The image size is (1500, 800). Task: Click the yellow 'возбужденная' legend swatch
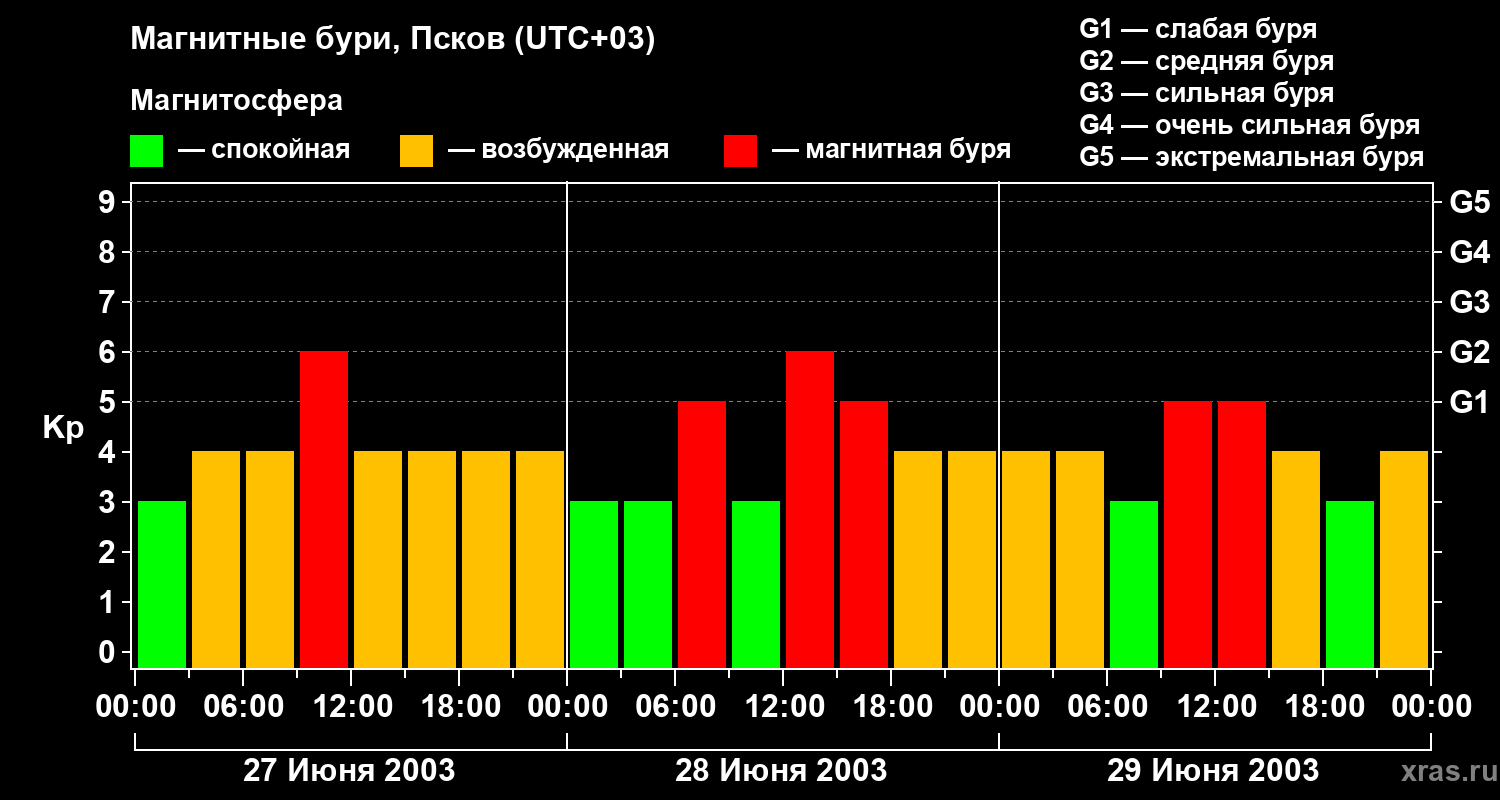coord(416,151)
